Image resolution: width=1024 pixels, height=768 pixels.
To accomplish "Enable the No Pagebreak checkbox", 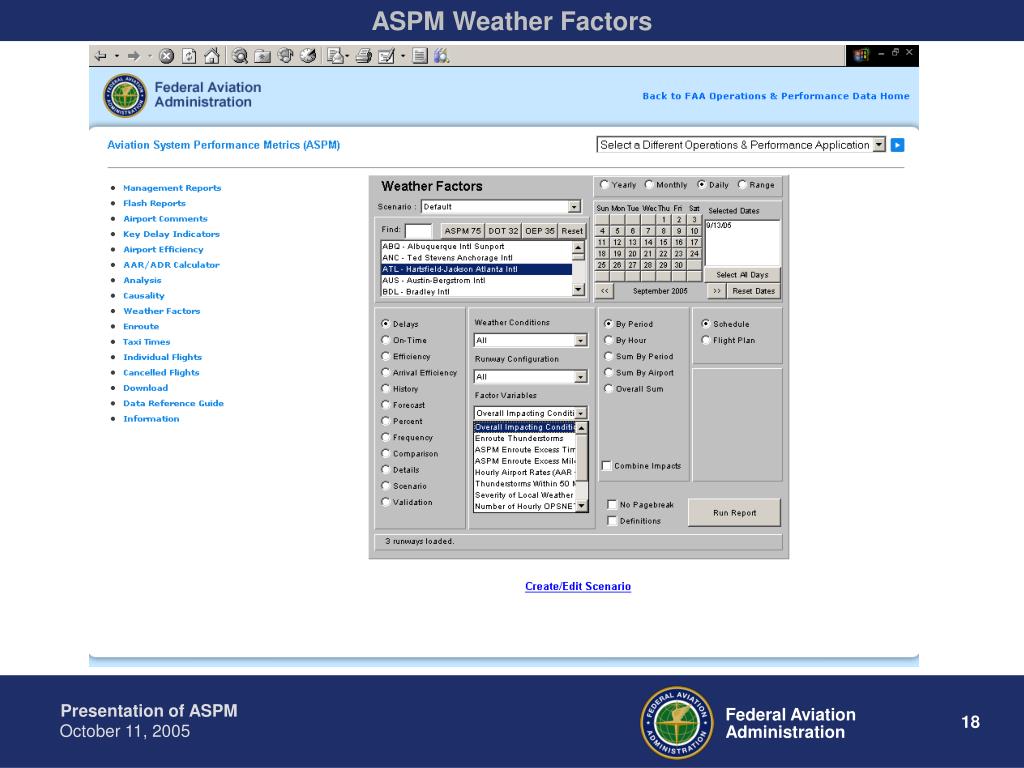I will coord(612,504).
